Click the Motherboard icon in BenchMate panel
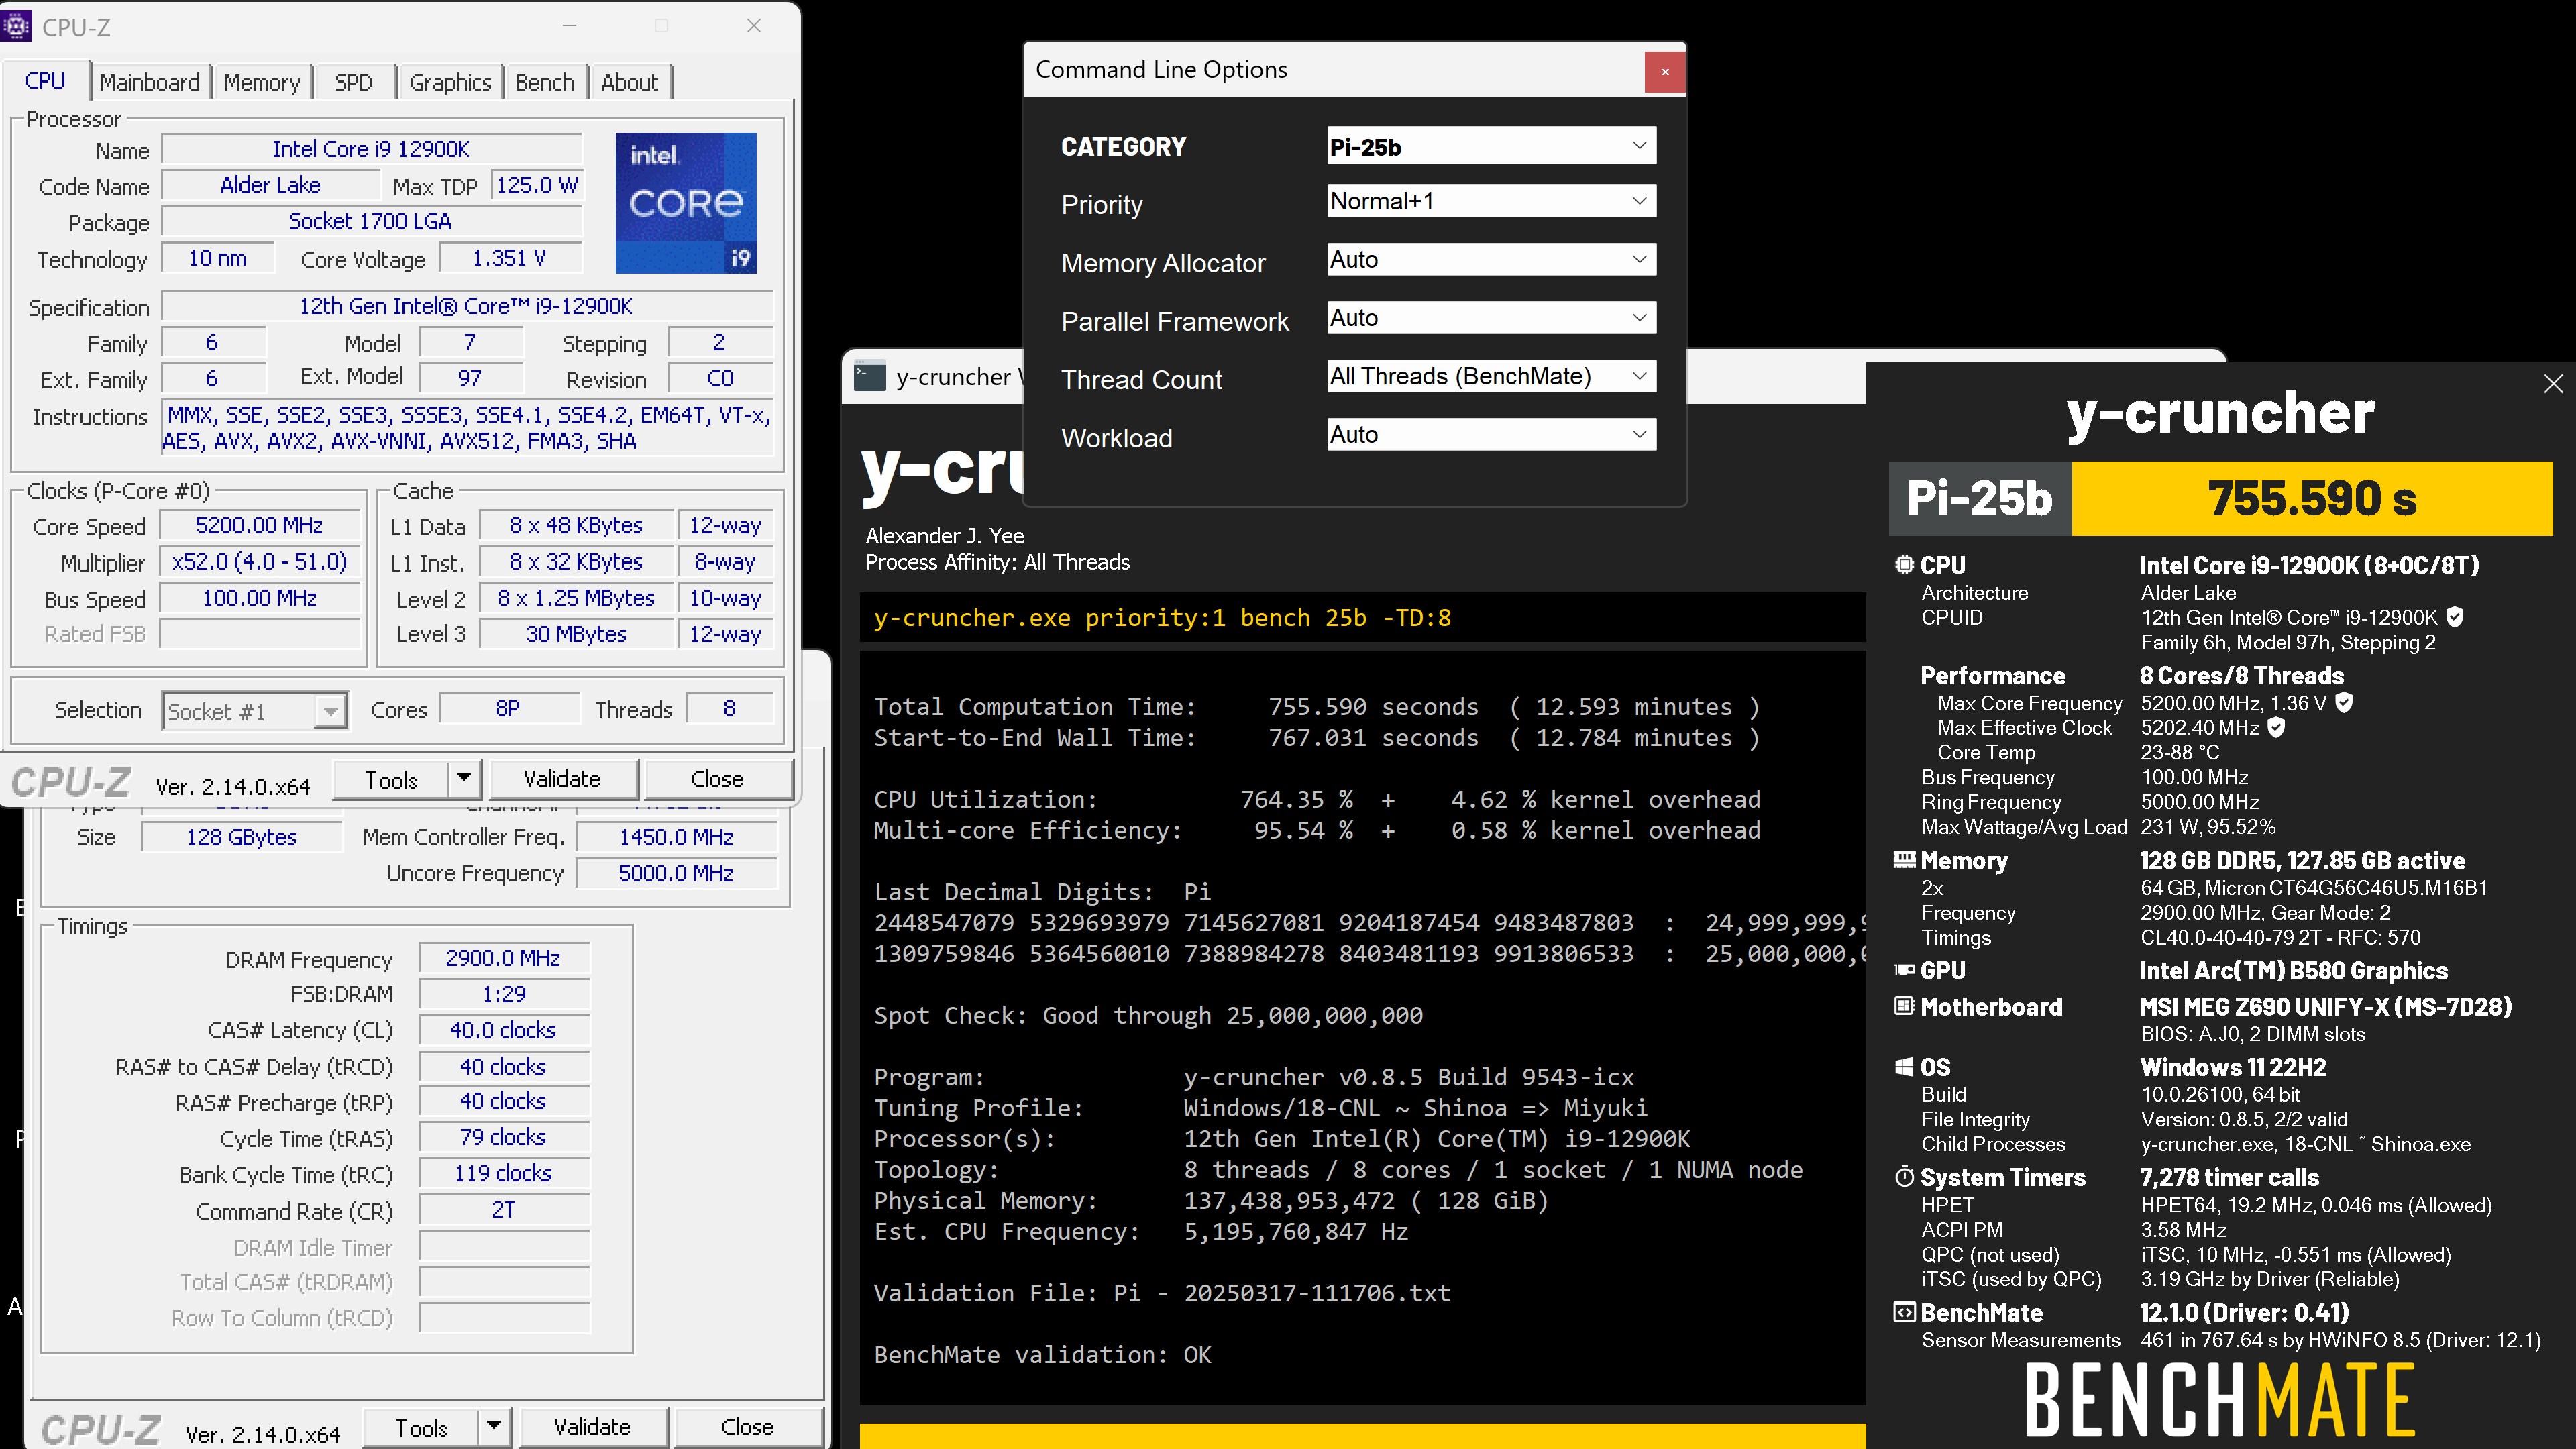Image resolution: width=2576 pixels, height=1449 pixels. pos(1904,1006)
